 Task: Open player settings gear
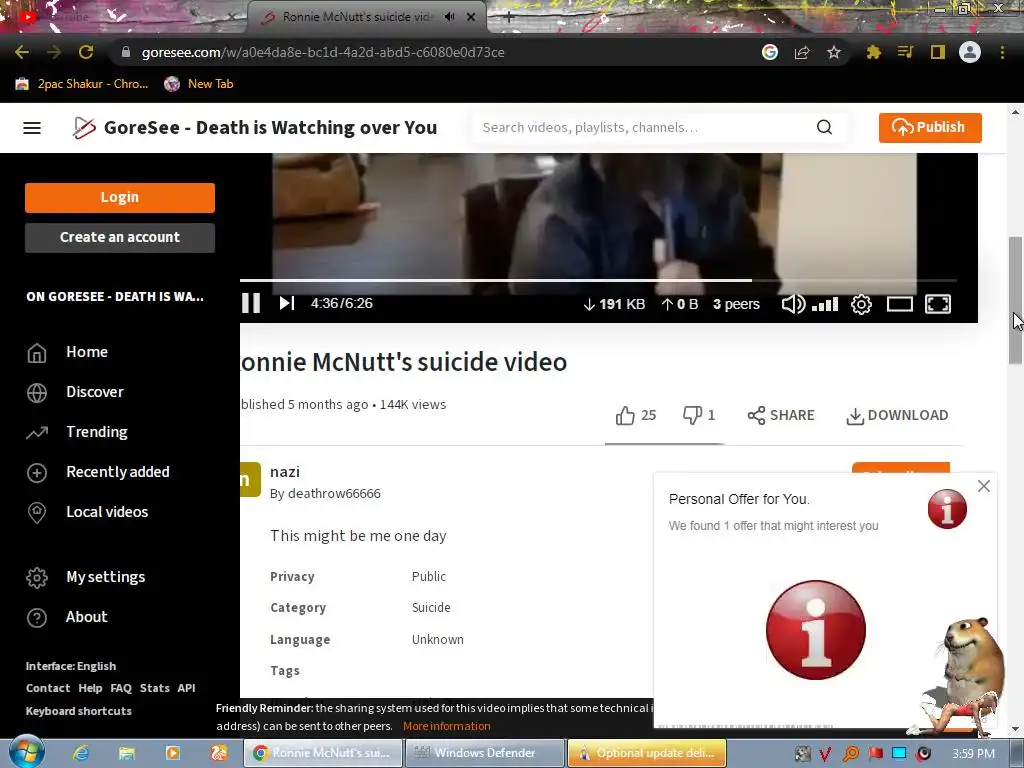861,304
